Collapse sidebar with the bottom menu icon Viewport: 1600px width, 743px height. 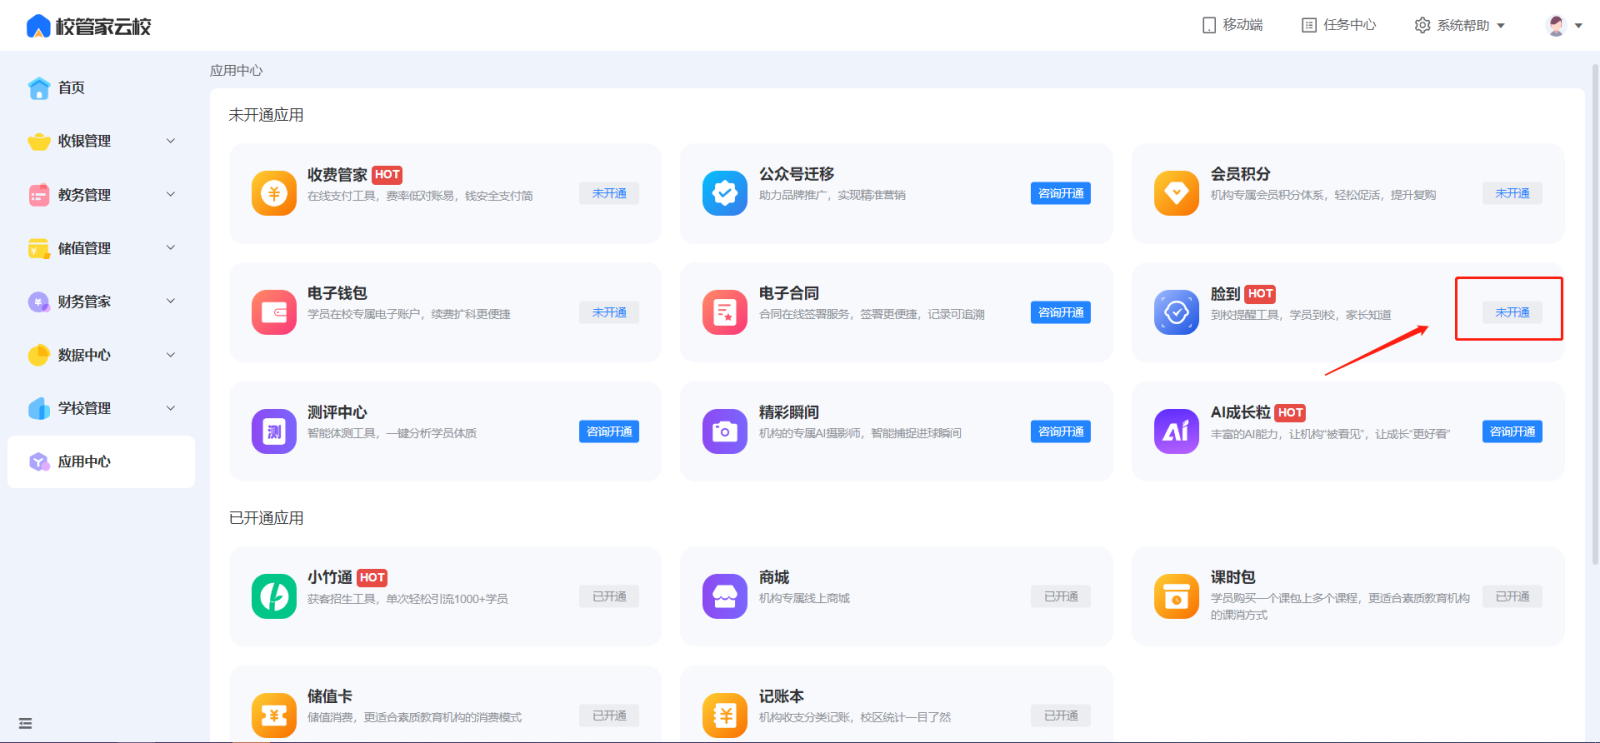(x=26, y=723)
